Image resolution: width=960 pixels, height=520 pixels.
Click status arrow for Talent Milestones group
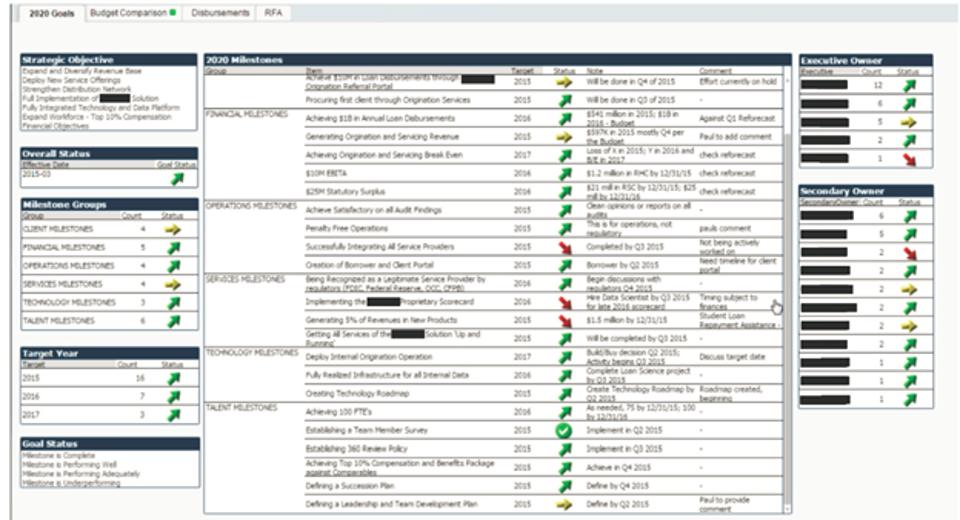coord(175,321)
